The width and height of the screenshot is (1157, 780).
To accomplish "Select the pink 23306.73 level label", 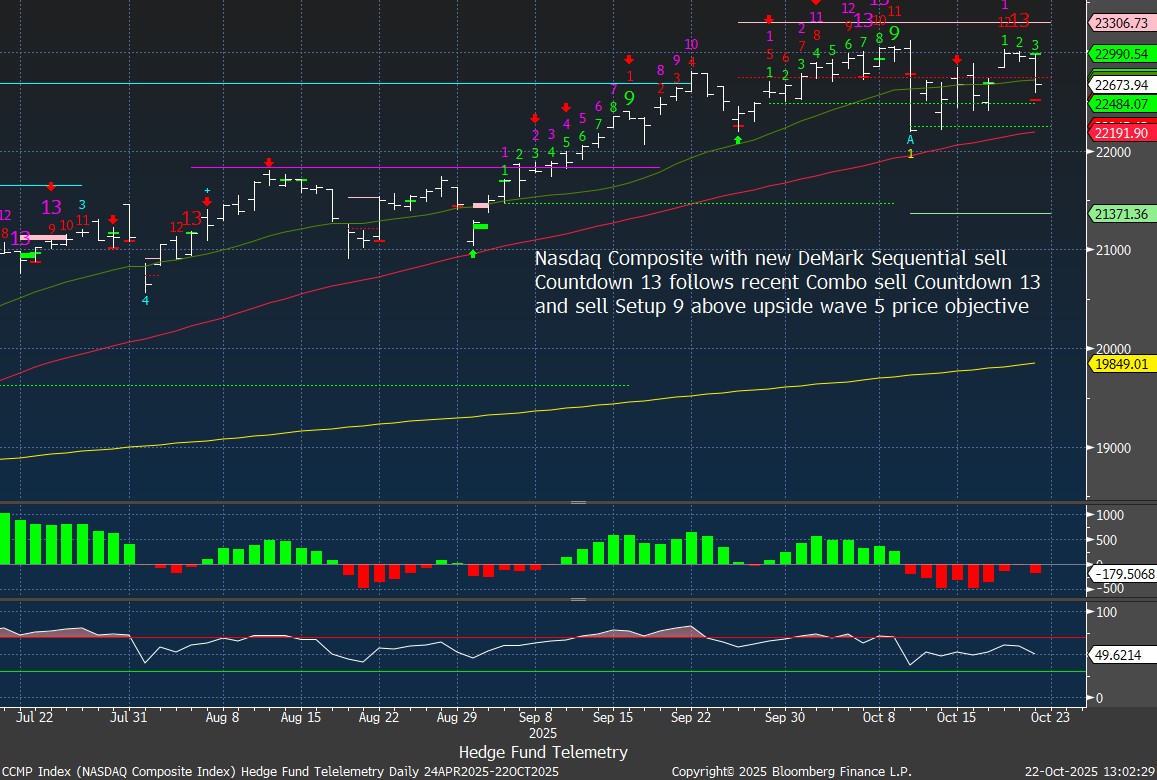I will click(1119, 22).
